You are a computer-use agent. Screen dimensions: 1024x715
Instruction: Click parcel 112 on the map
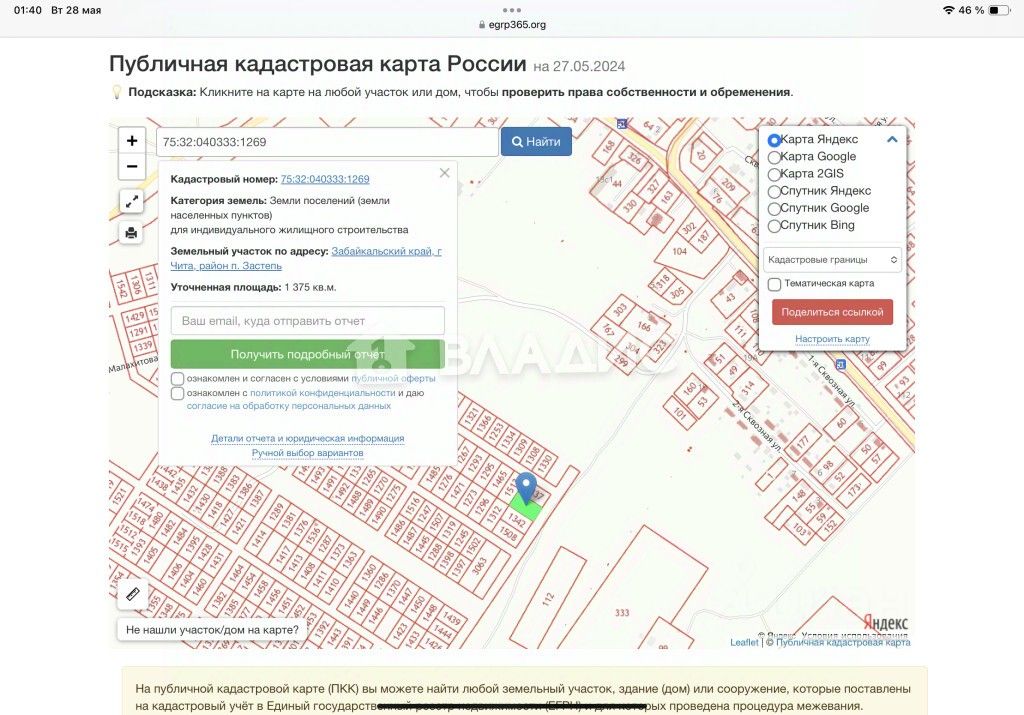(547, 599)
